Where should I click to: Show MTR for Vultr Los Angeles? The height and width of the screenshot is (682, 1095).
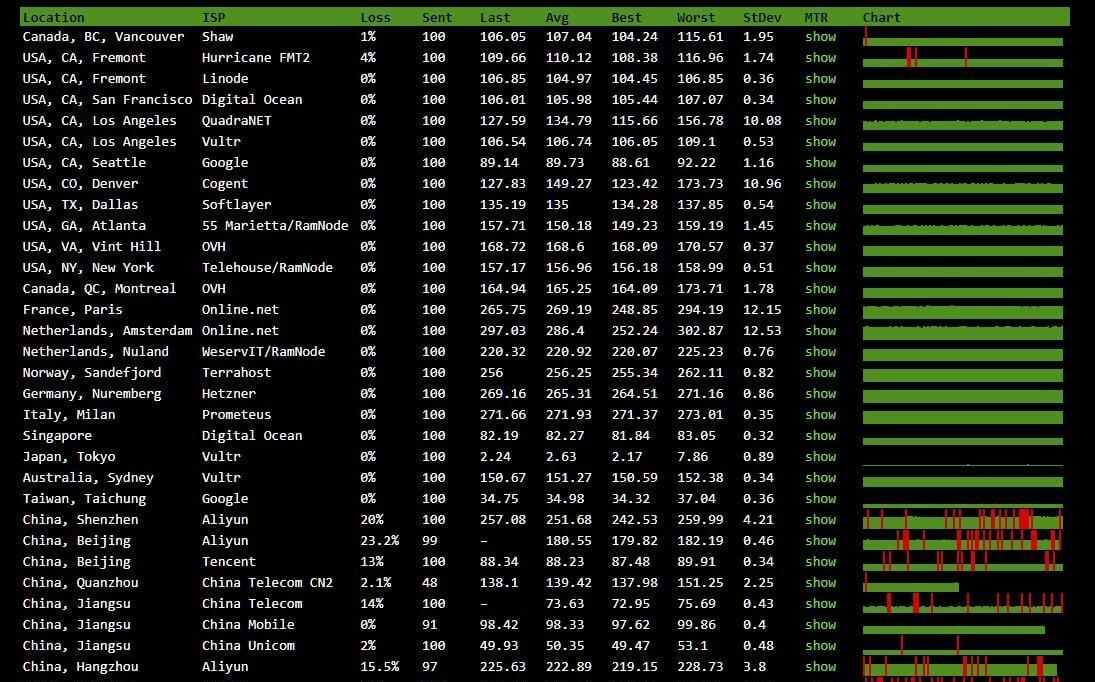click(821, 141)
